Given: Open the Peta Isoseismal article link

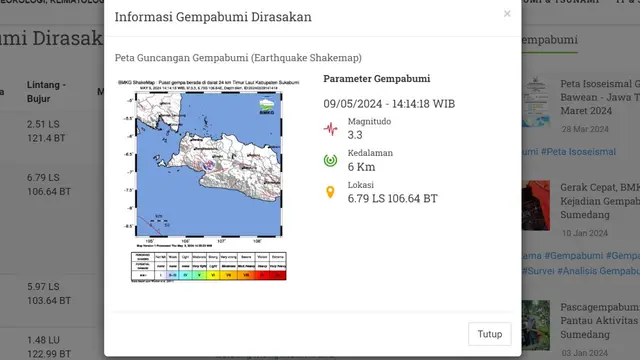Looking at the screenshot, I should tap(600, 97).
